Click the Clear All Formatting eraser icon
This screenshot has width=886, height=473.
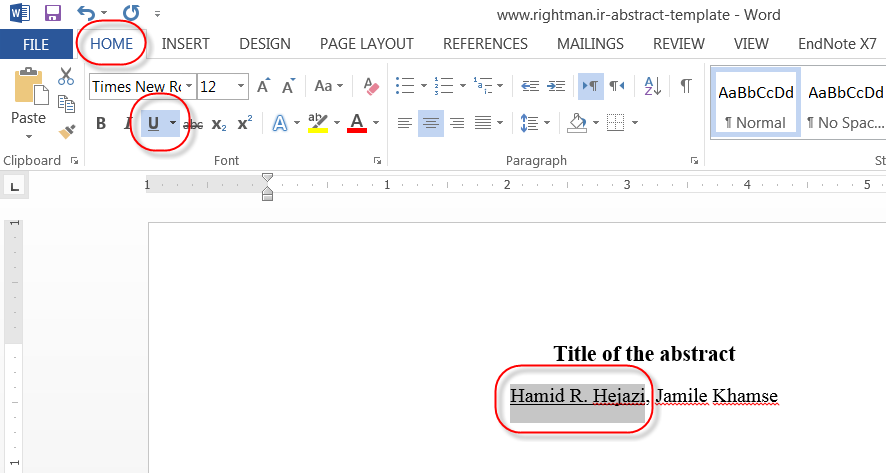pyautogui.click(x=371, y=87)
